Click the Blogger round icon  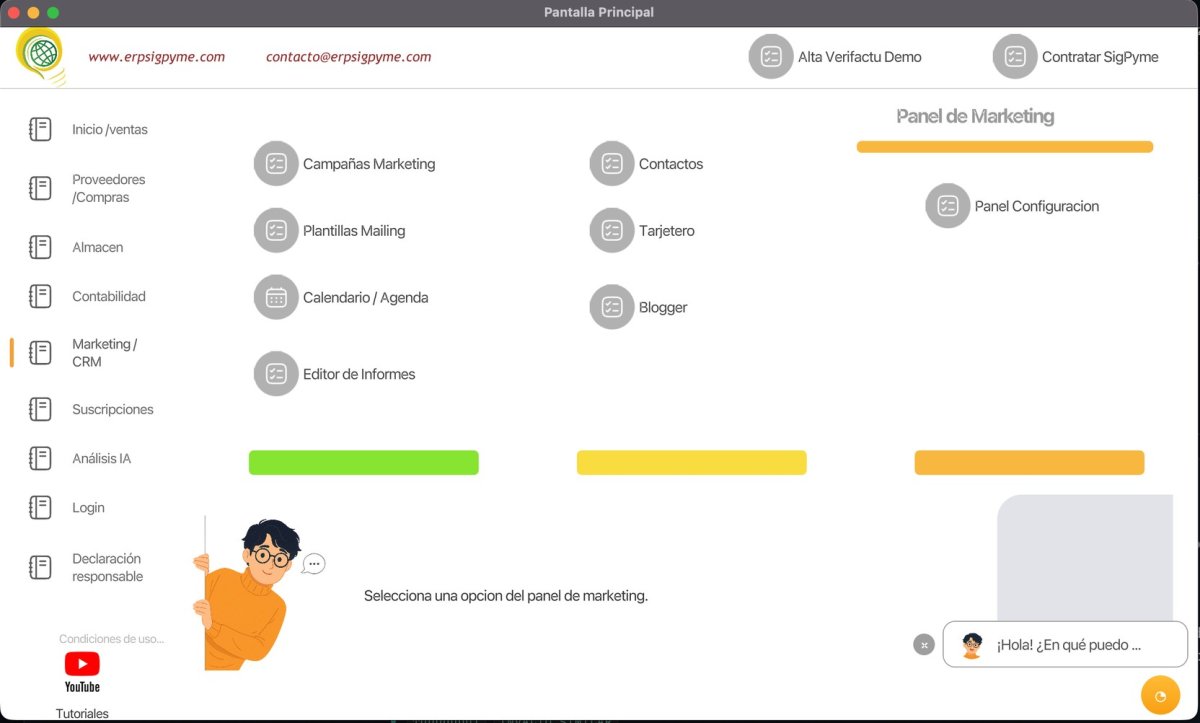coord(612,307)
